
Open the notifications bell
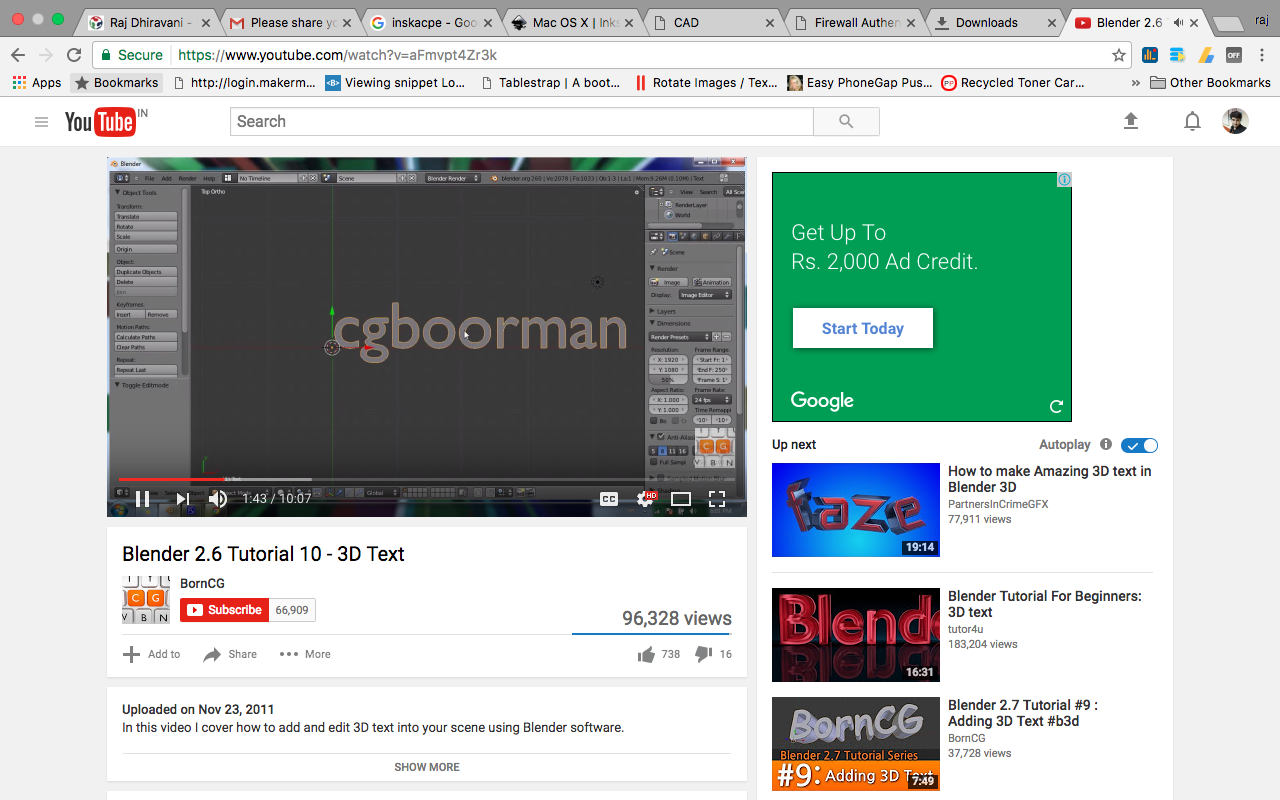[x=1192, y=121]
